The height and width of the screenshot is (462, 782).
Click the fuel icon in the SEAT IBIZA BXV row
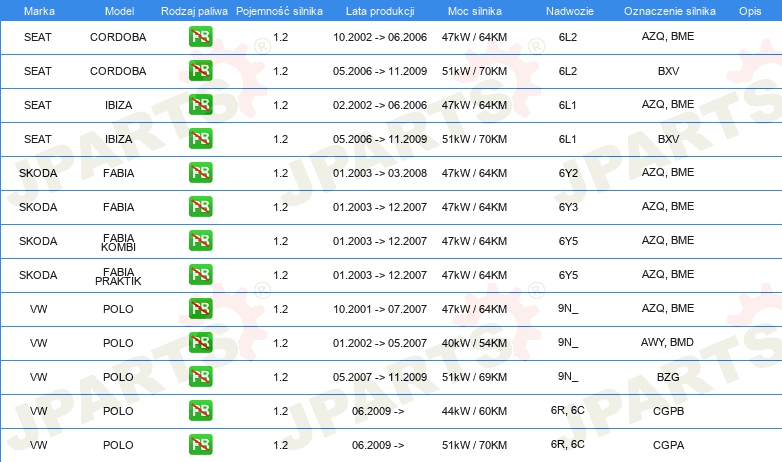200,138
